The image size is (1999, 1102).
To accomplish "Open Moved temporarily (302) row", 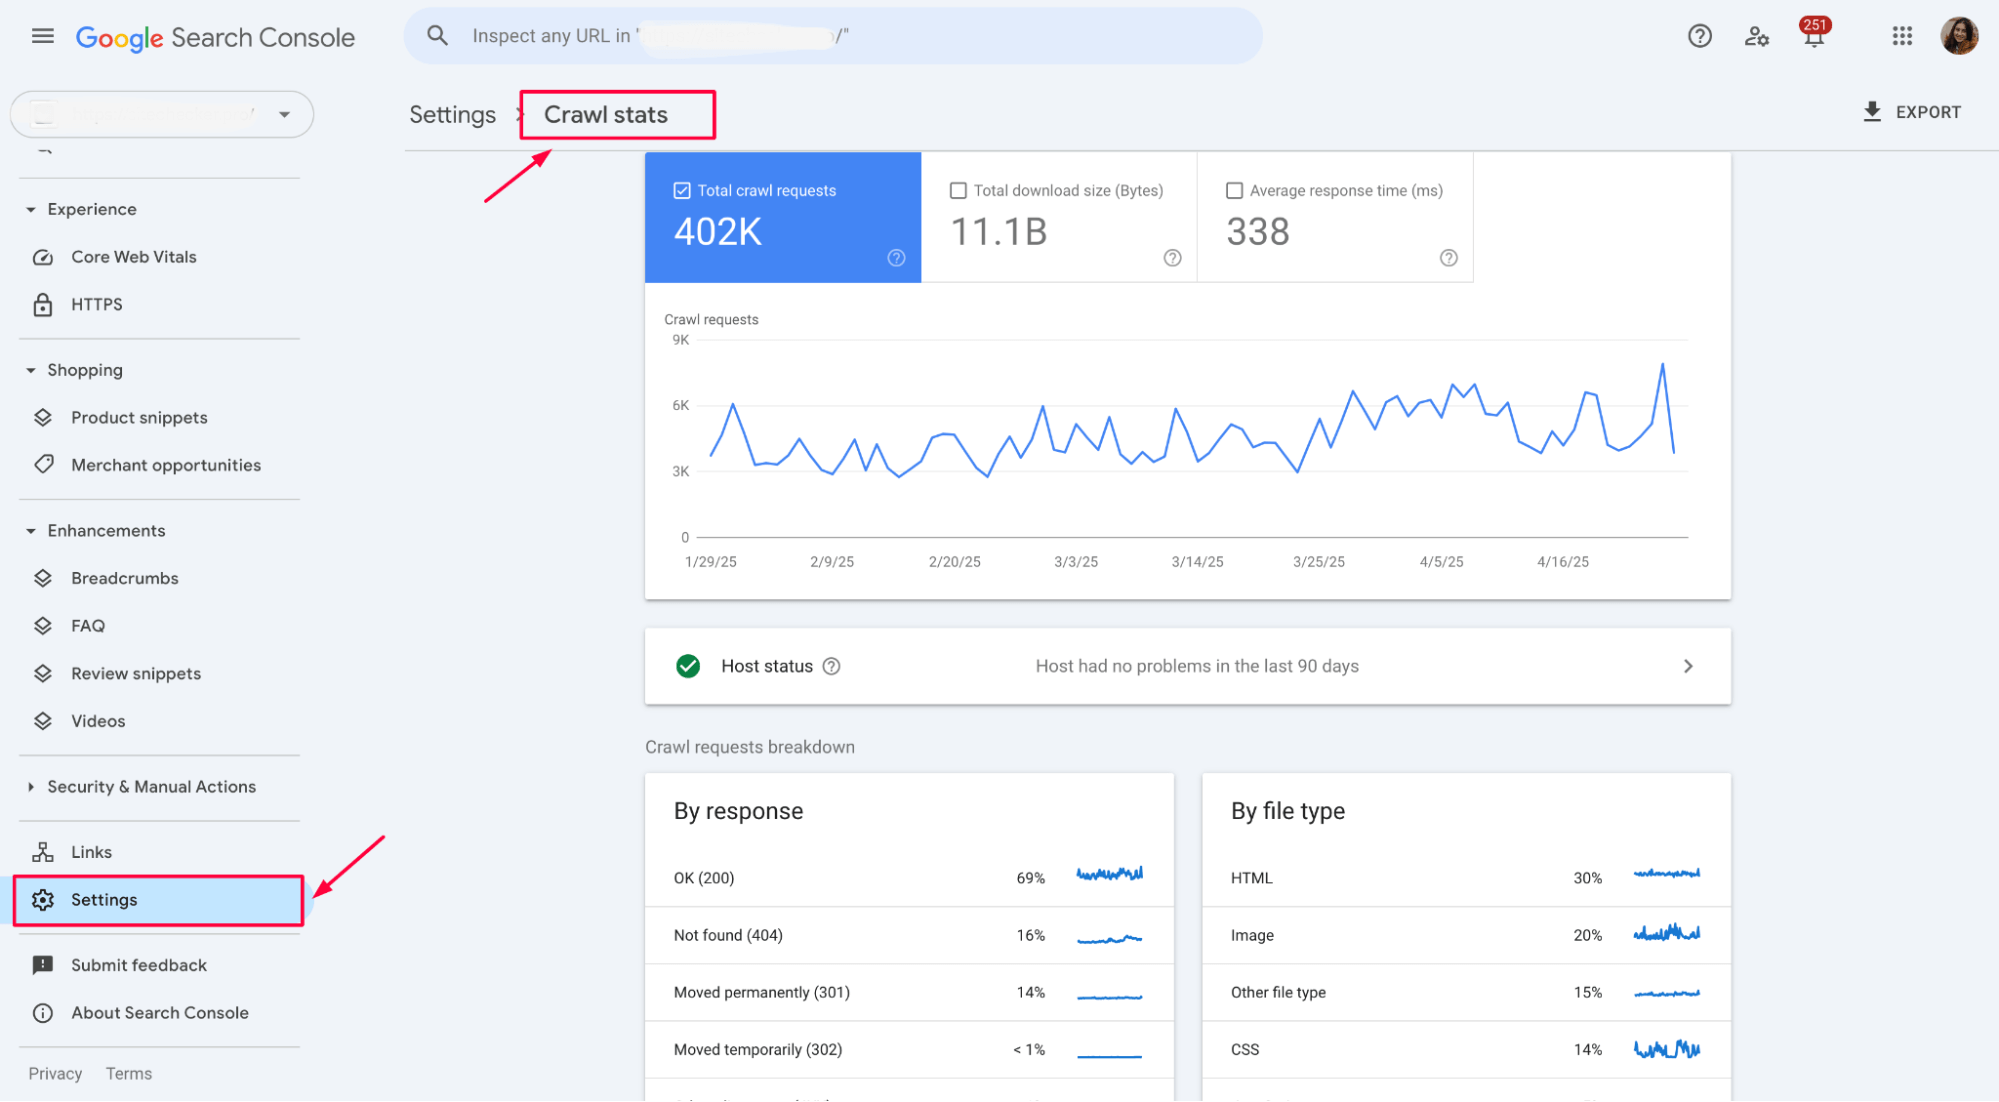I will (x=909, y=1049).
